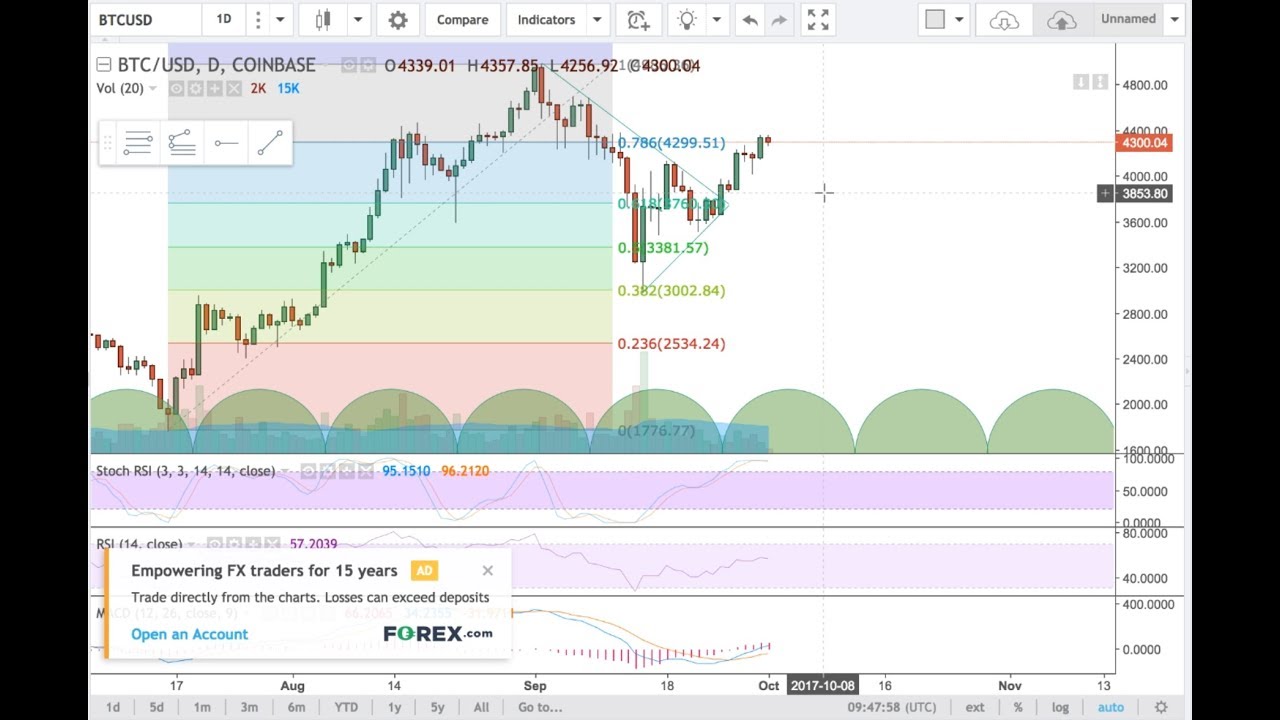The width and height of the screenshot is (1280, 720).
Task: Save chart layout to cloud
Action: pos(1062,20)
